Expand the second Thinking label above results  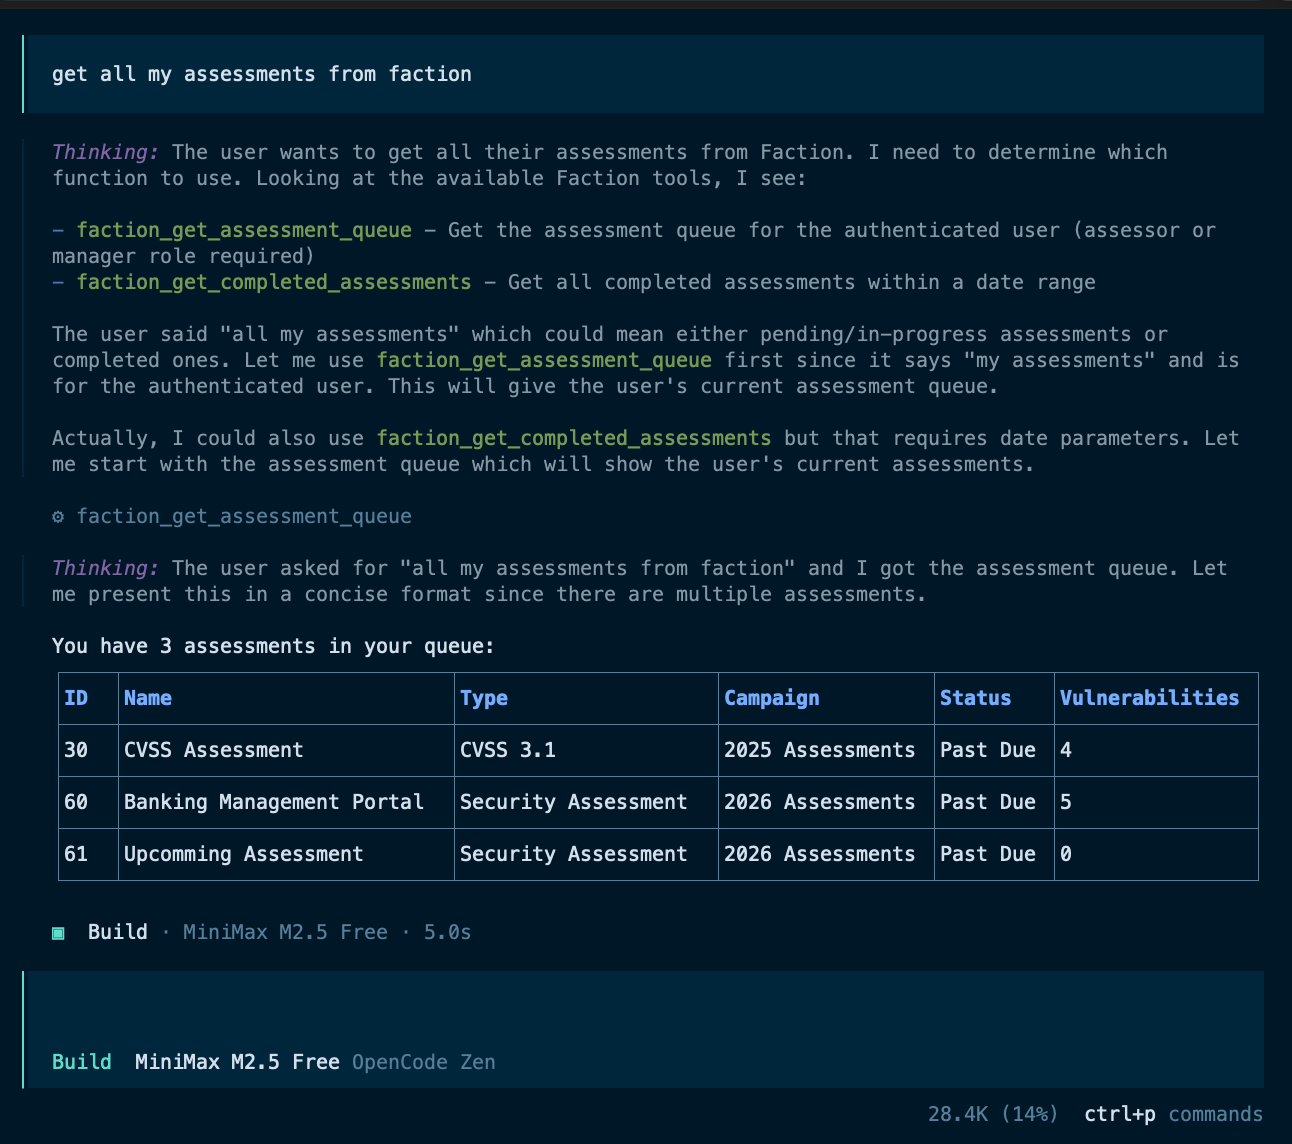[x=105, y=568]
